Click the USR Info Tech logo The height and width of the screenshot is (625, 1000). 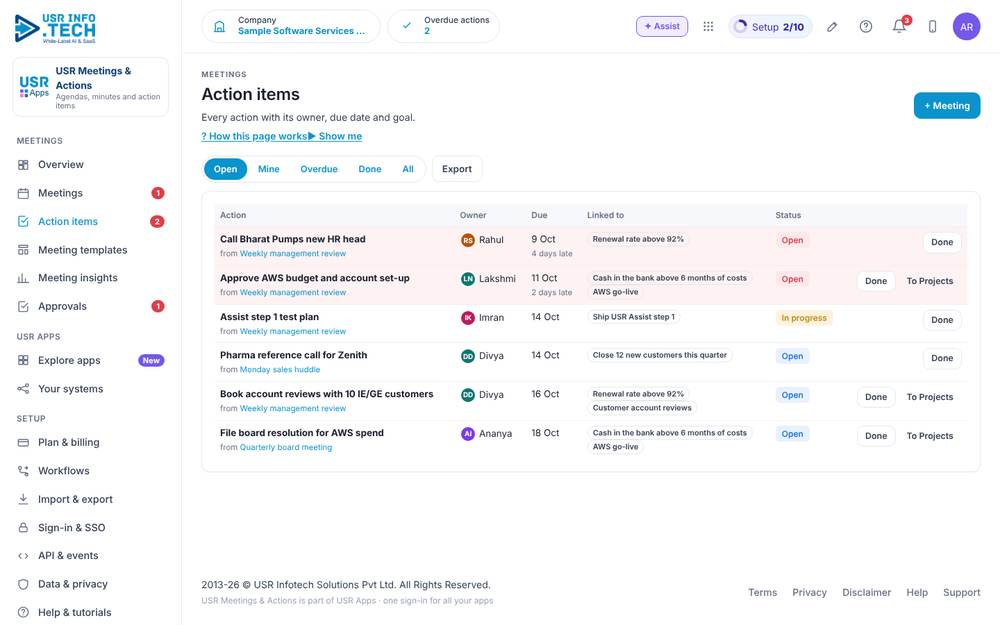coord(55,28)
